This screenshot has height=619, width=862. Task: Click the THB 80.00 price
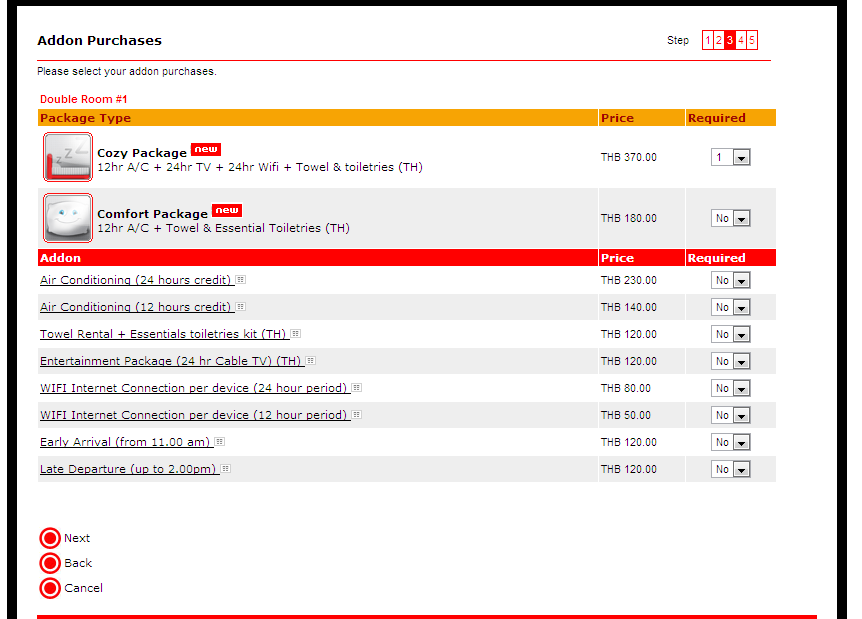[626, 388]
